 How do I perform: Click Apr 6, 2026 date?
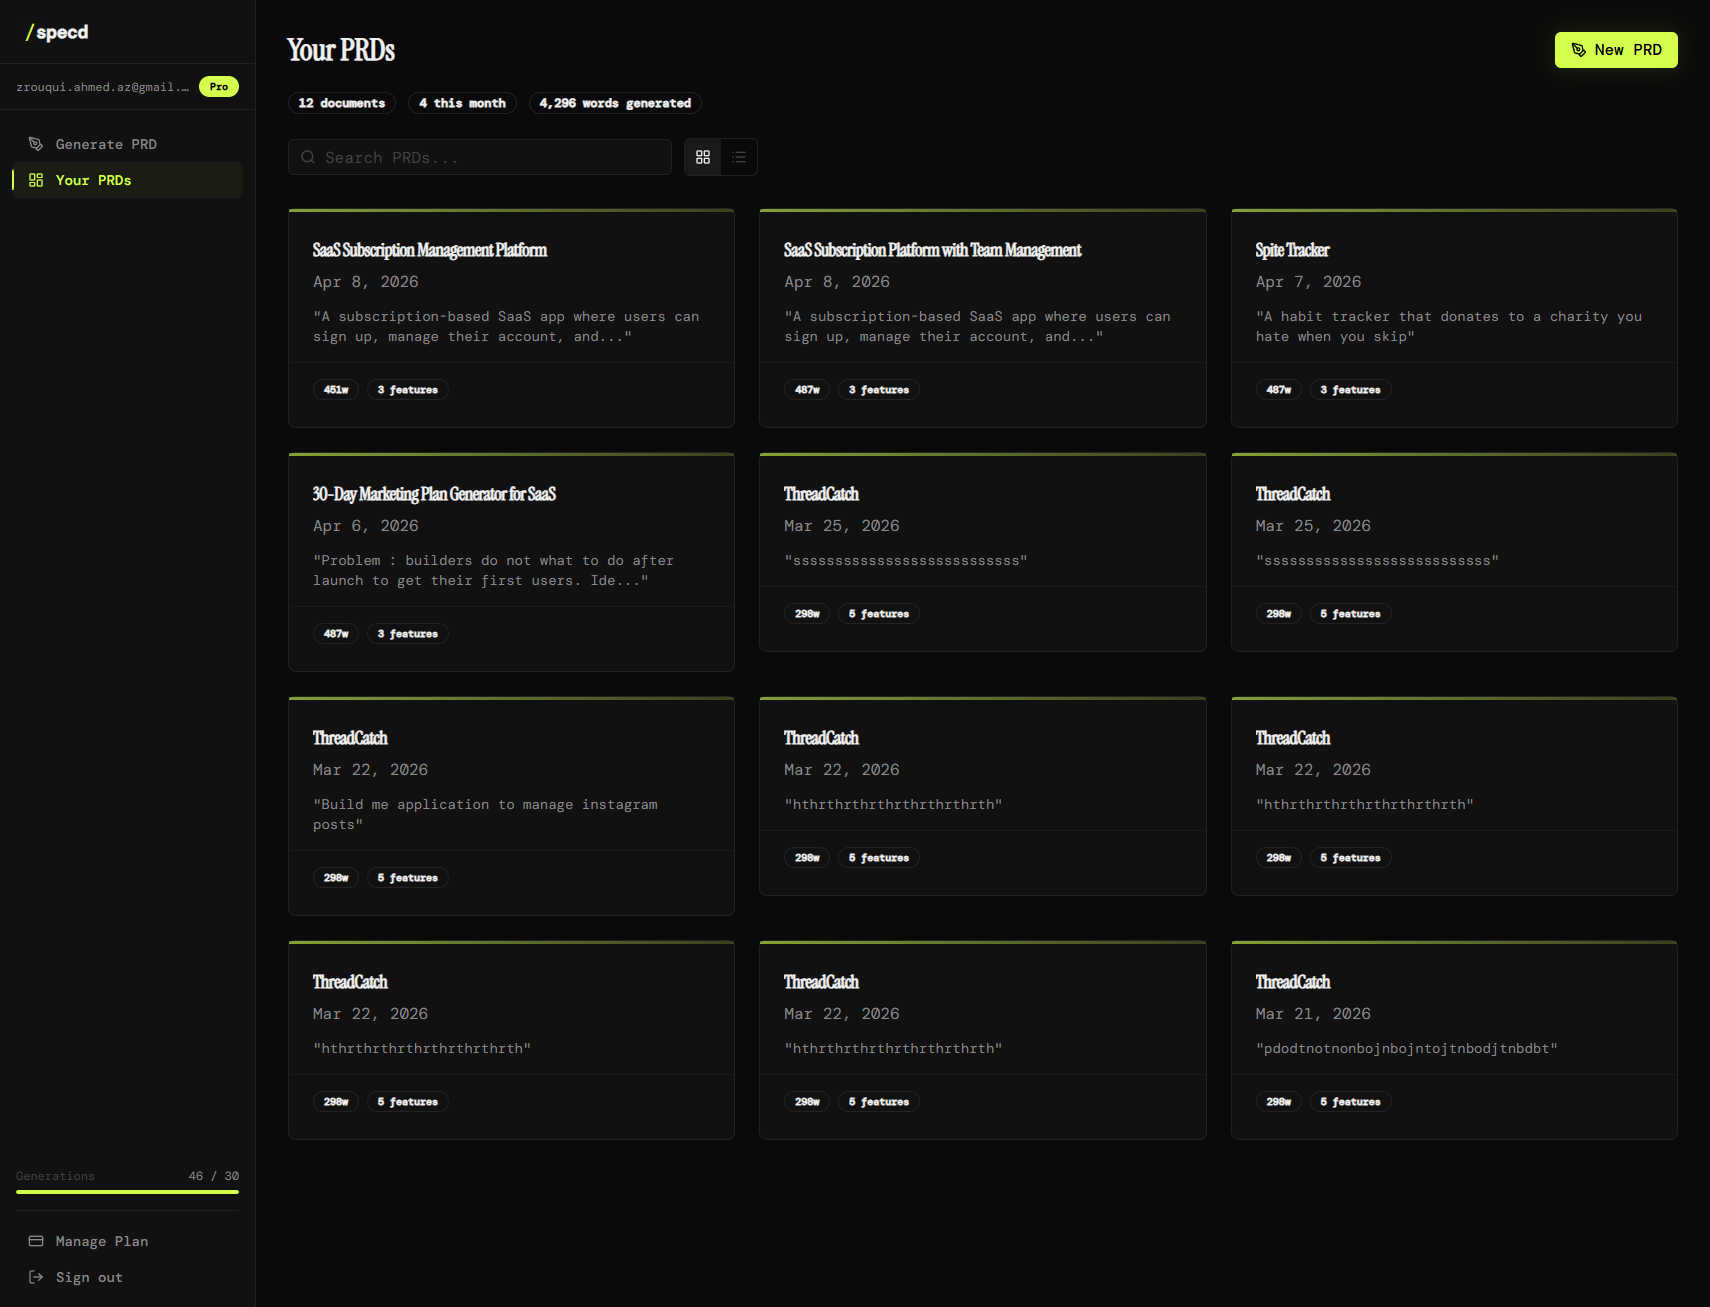coord(366,526)
